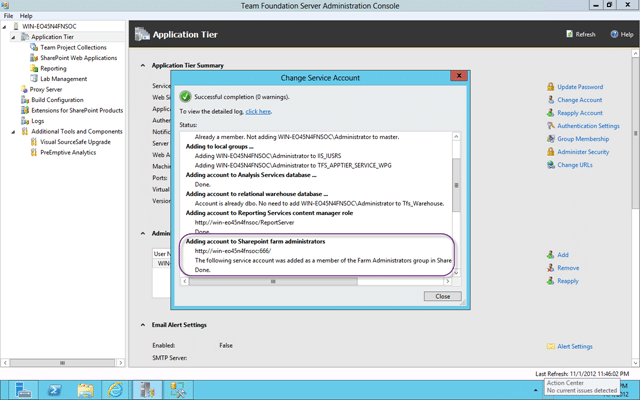This screenshot has height=400, width=640.
Task: Select the Proxy Server tree icon
Action: pos(24,89)
